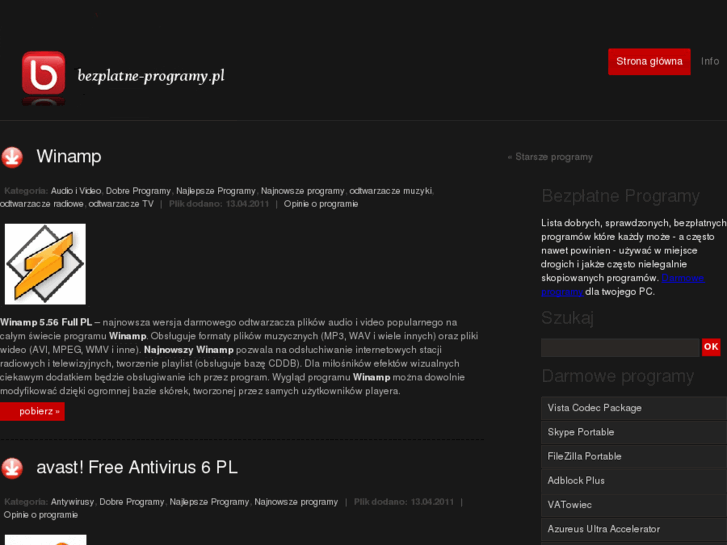This screenshot has height=545, width=727.
Task: Click the OK search button
Action: [711, 347]
